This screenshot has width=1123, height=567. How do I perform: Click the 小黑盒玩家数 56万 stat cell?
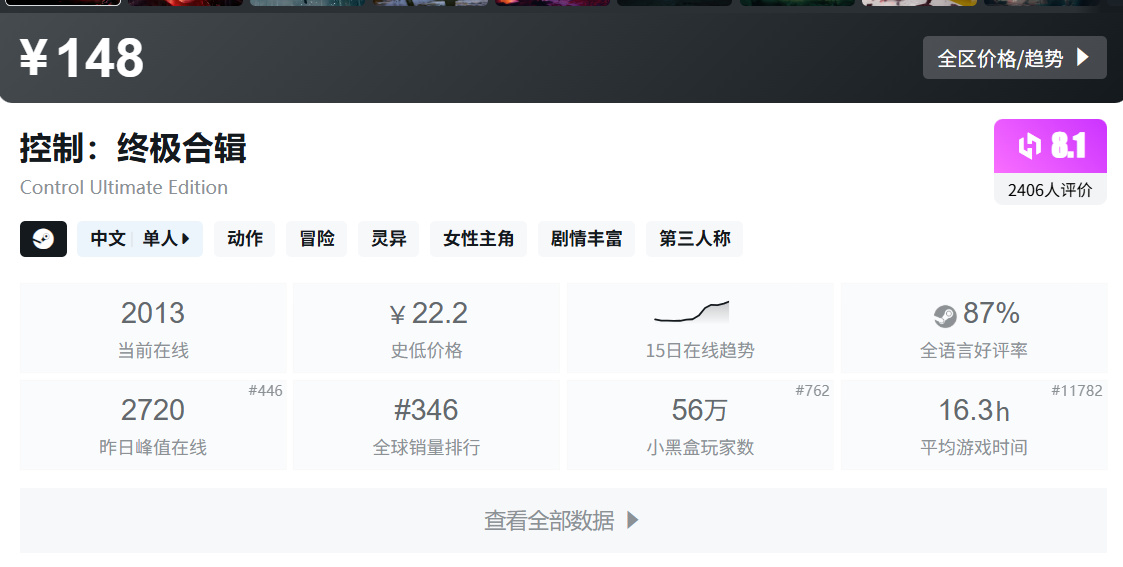click(x=700, y=425)
